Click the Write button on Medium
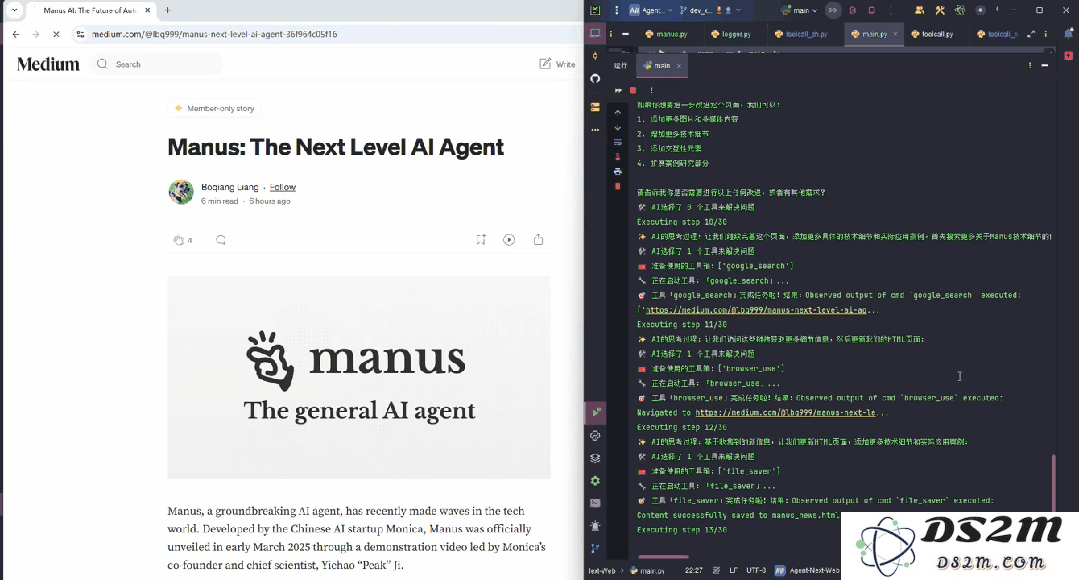Screen dimensions: 1079x580 557,64
